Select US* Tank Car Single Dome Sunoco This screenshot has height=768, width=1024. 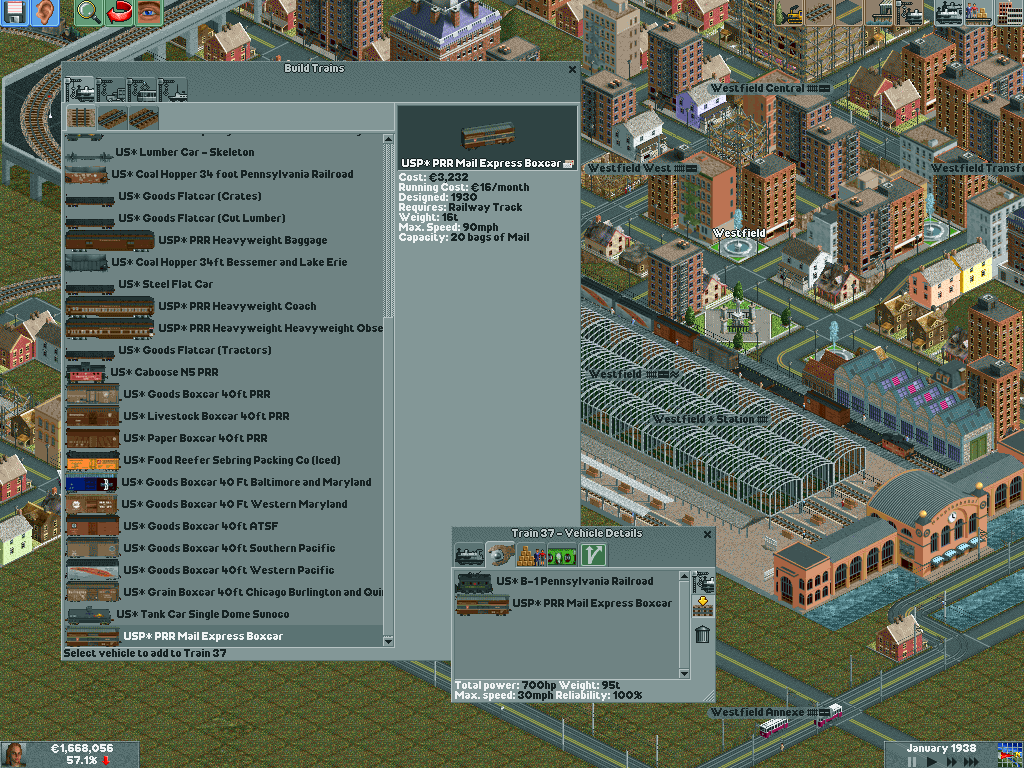click(x=223, y=614)
